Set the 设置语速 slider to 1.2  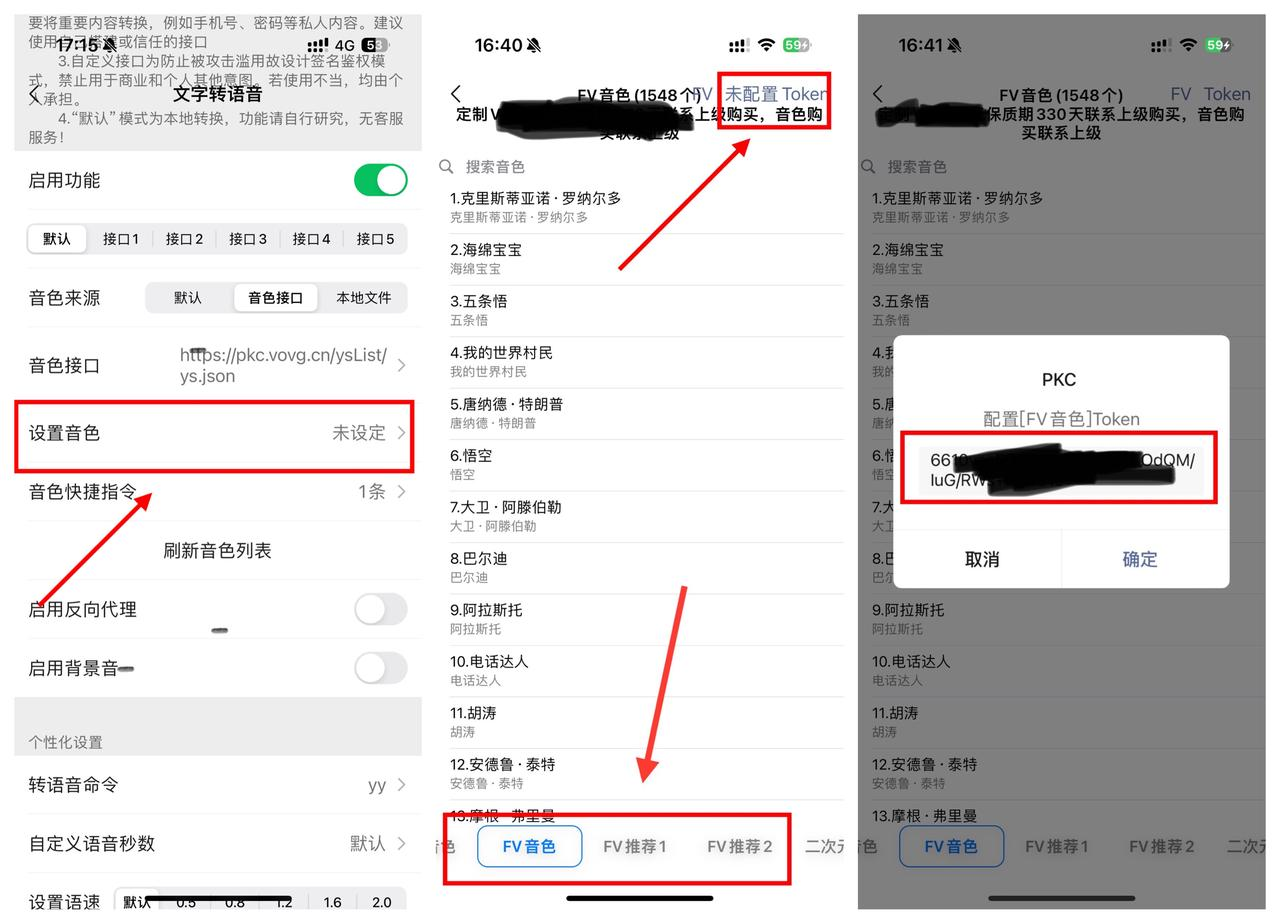[x=284, y=901]
